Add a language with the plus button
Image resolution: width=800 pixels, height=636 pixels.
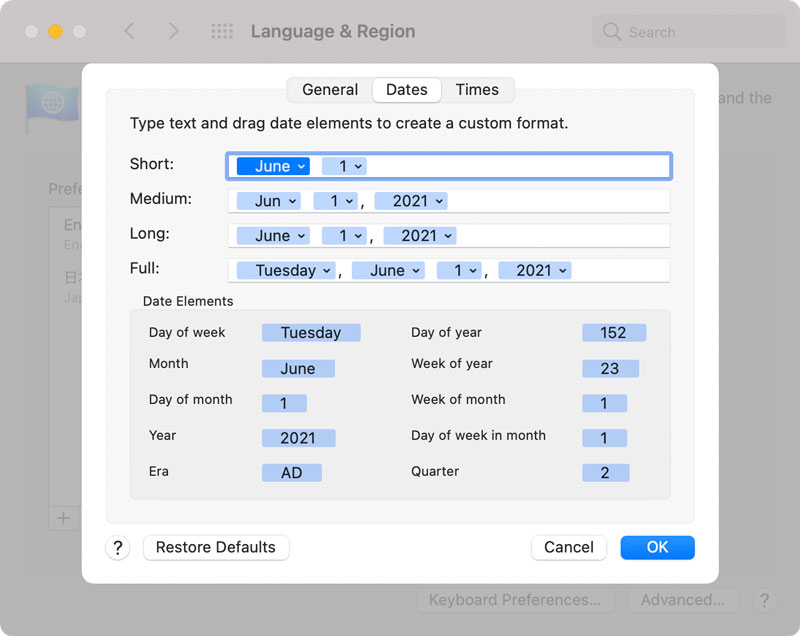click(64, 519)
